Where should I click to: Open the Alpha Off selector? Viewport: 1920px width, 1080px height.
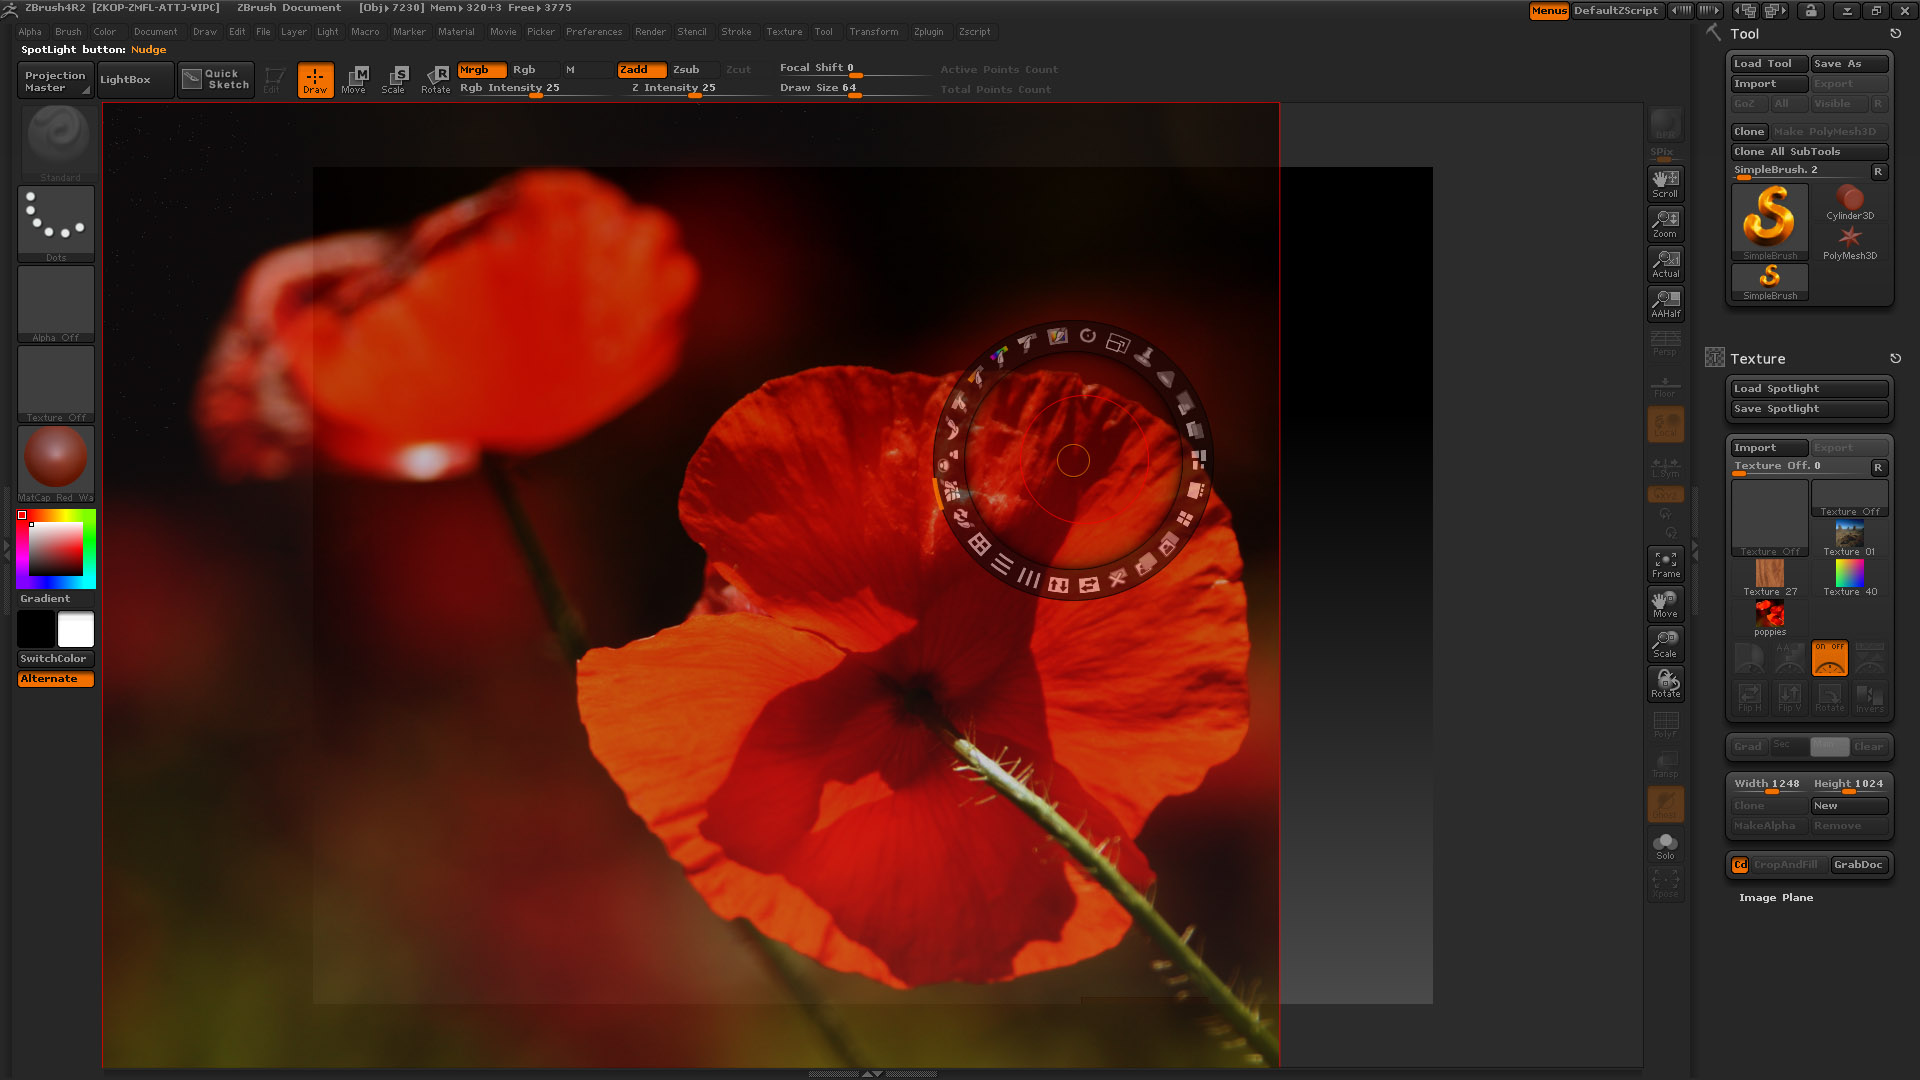pyautogui.click(x=56, y=302)
